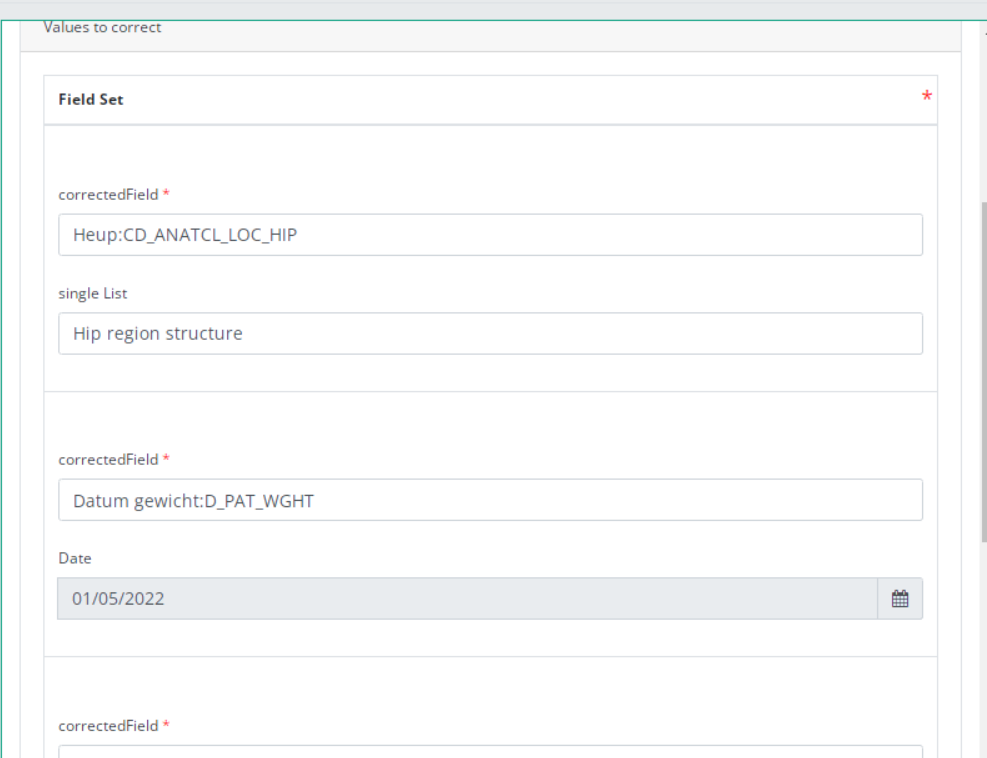Viewport: 987px width, 758px height.
Task: Focus the partially visible bottom correctedField input
Action: [x=490, y=751]
